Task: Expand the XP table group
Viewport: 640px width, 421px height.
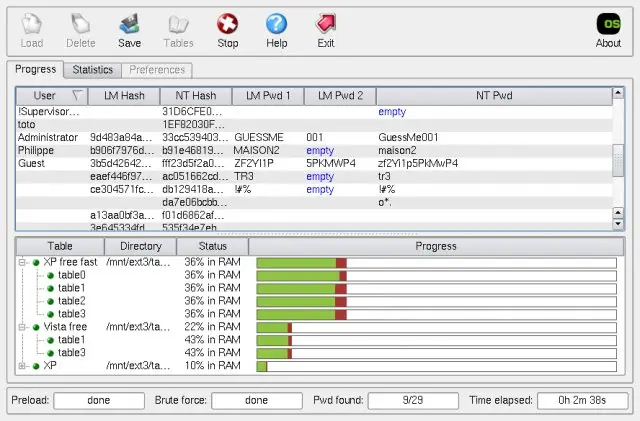Action: coord(22,365)
